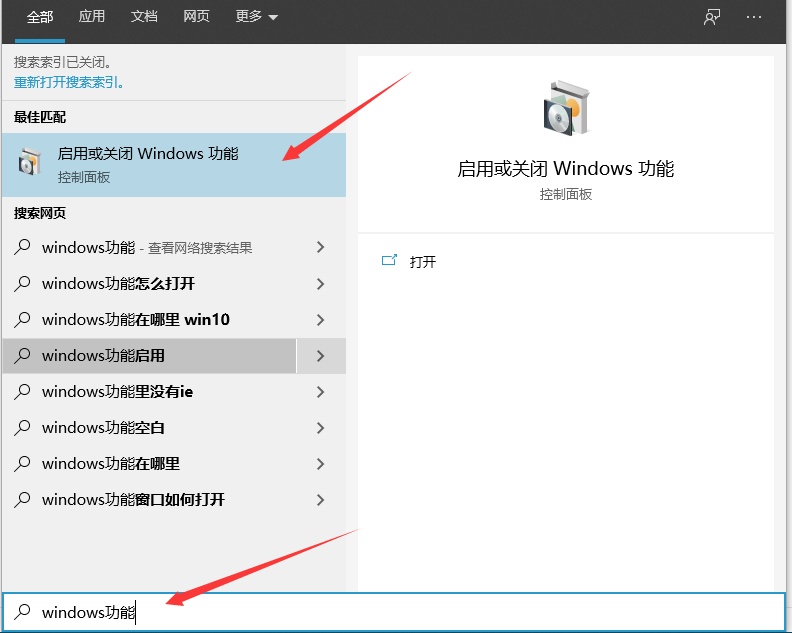Select the windows功能 - 查看网络搜索结果 suggestion
This screenshot has height=633, width=792.
click(149, 247)
